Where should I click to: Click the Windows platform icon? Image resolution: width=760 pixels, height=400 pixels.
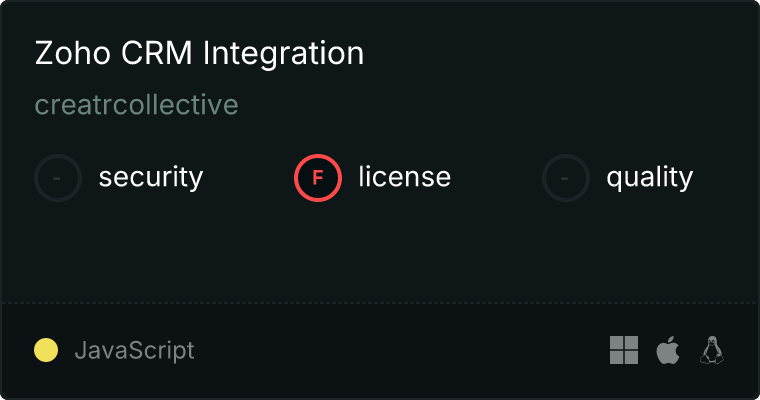(624, 350)
